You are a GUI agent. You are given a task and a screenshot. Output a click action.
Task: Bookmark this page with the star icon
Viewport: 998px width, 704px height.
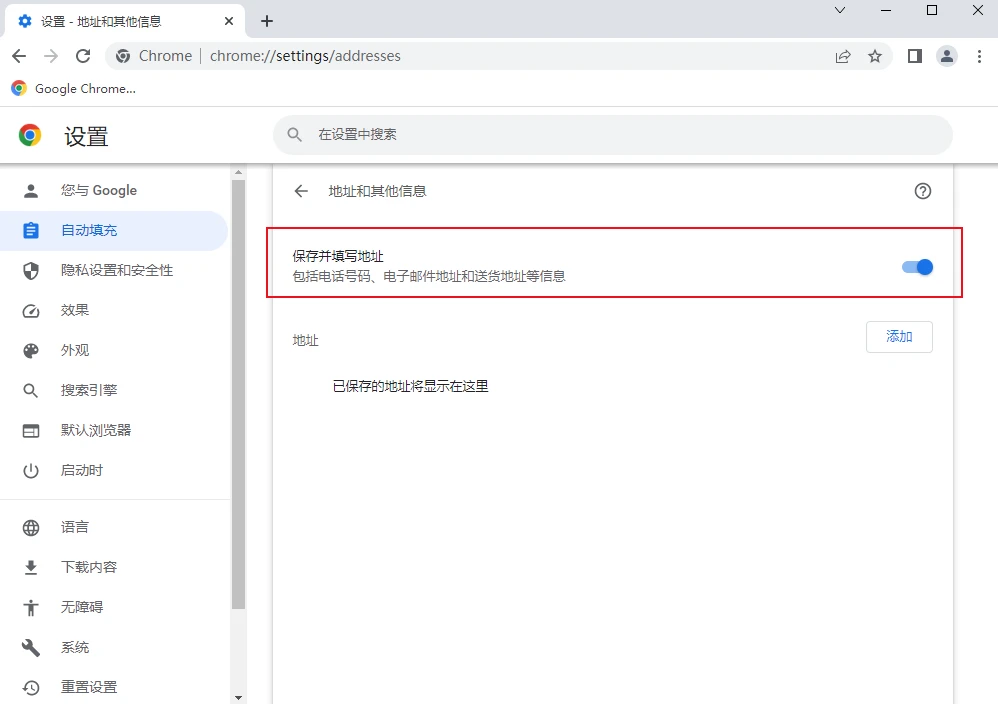(875, 56)
